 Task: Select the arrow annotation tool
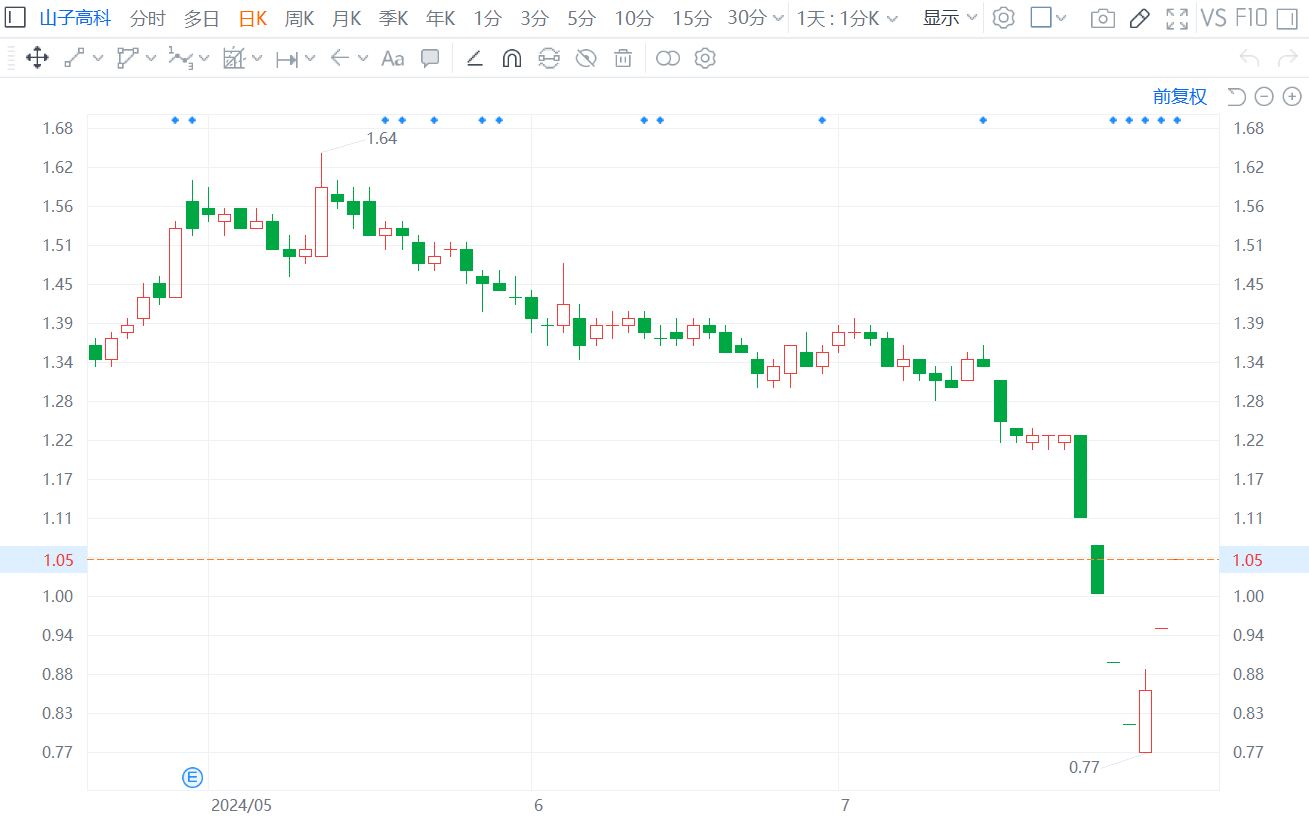coord(340,58)
